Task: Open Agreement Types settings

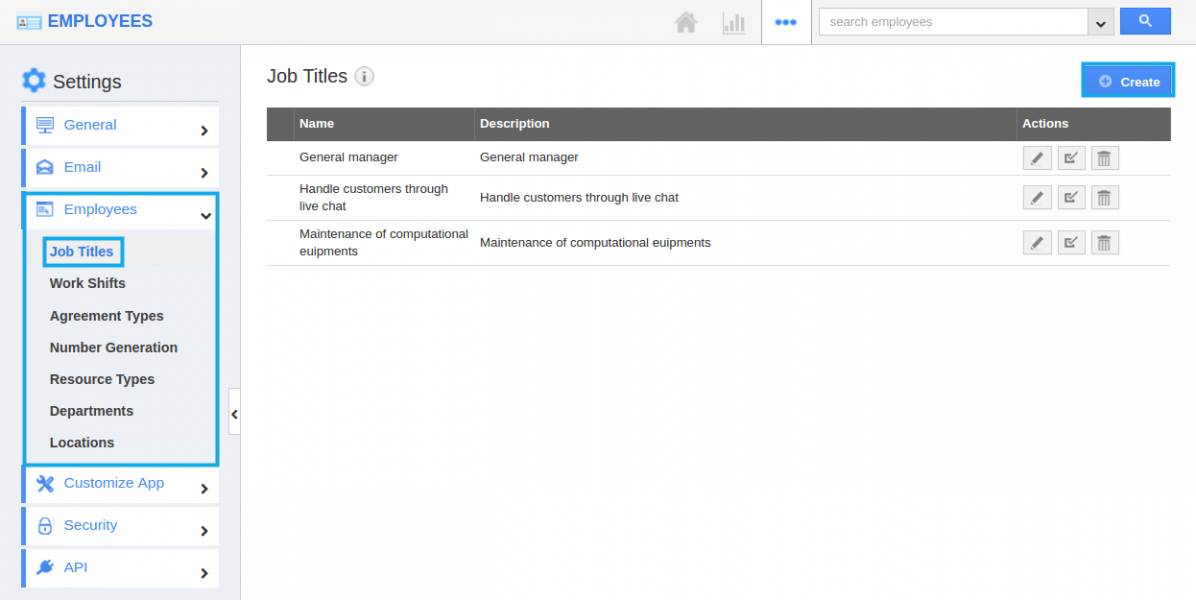Action: click(107, 316)
